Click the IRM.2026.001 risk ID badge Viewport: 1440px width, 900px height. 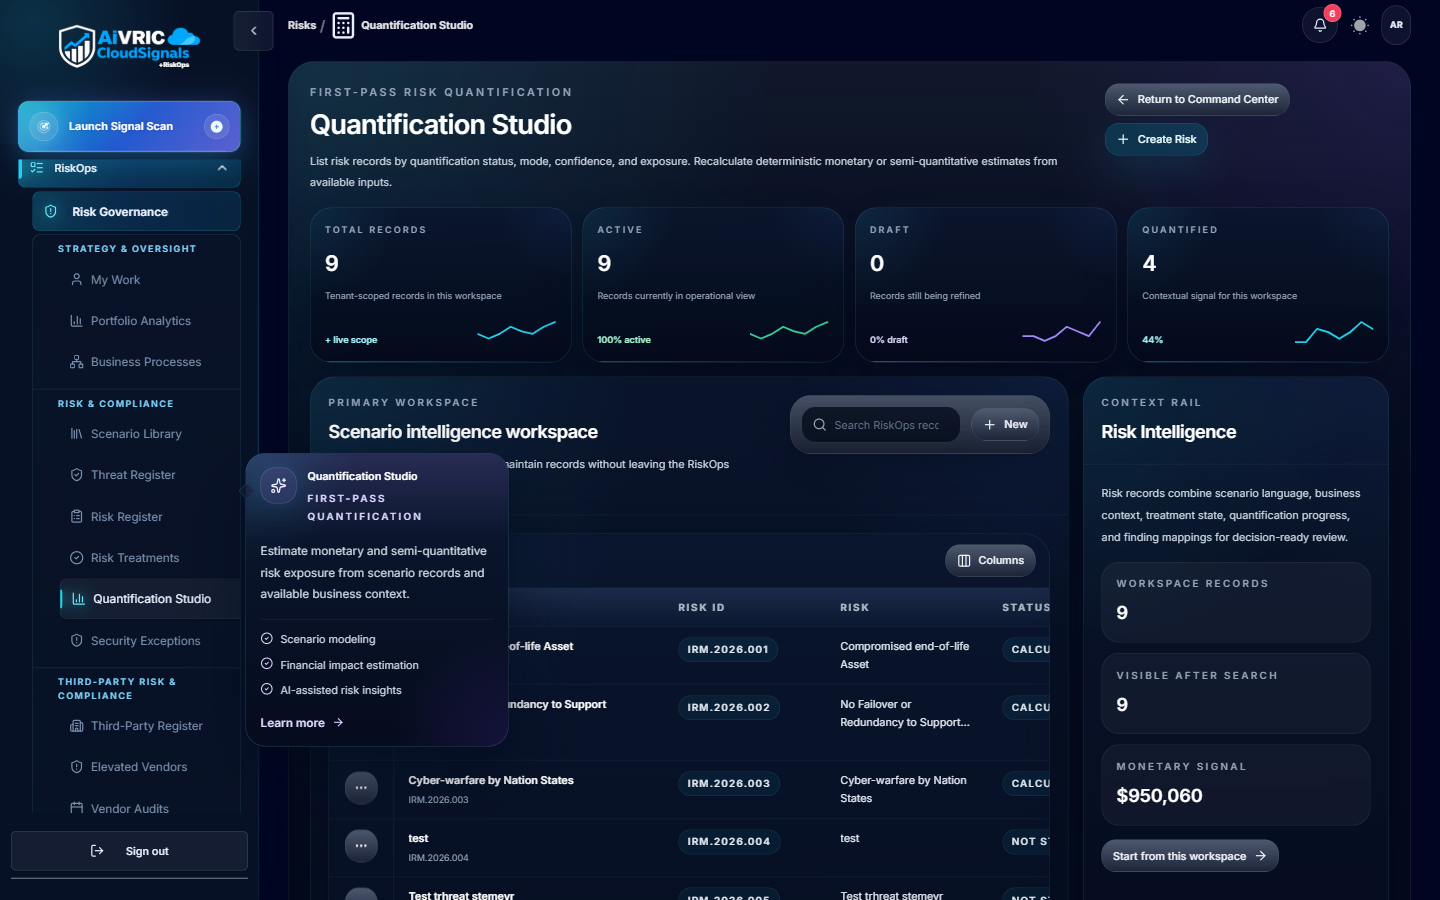[x=728, y=650]
